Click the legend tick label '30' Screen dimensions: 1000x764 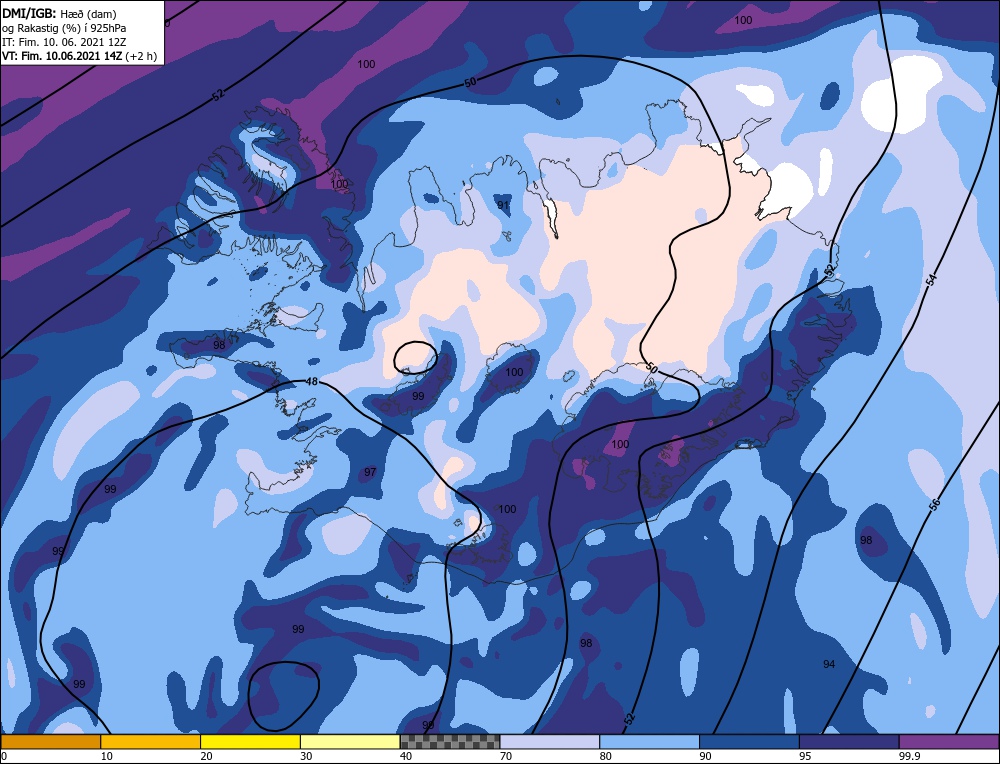306,756
